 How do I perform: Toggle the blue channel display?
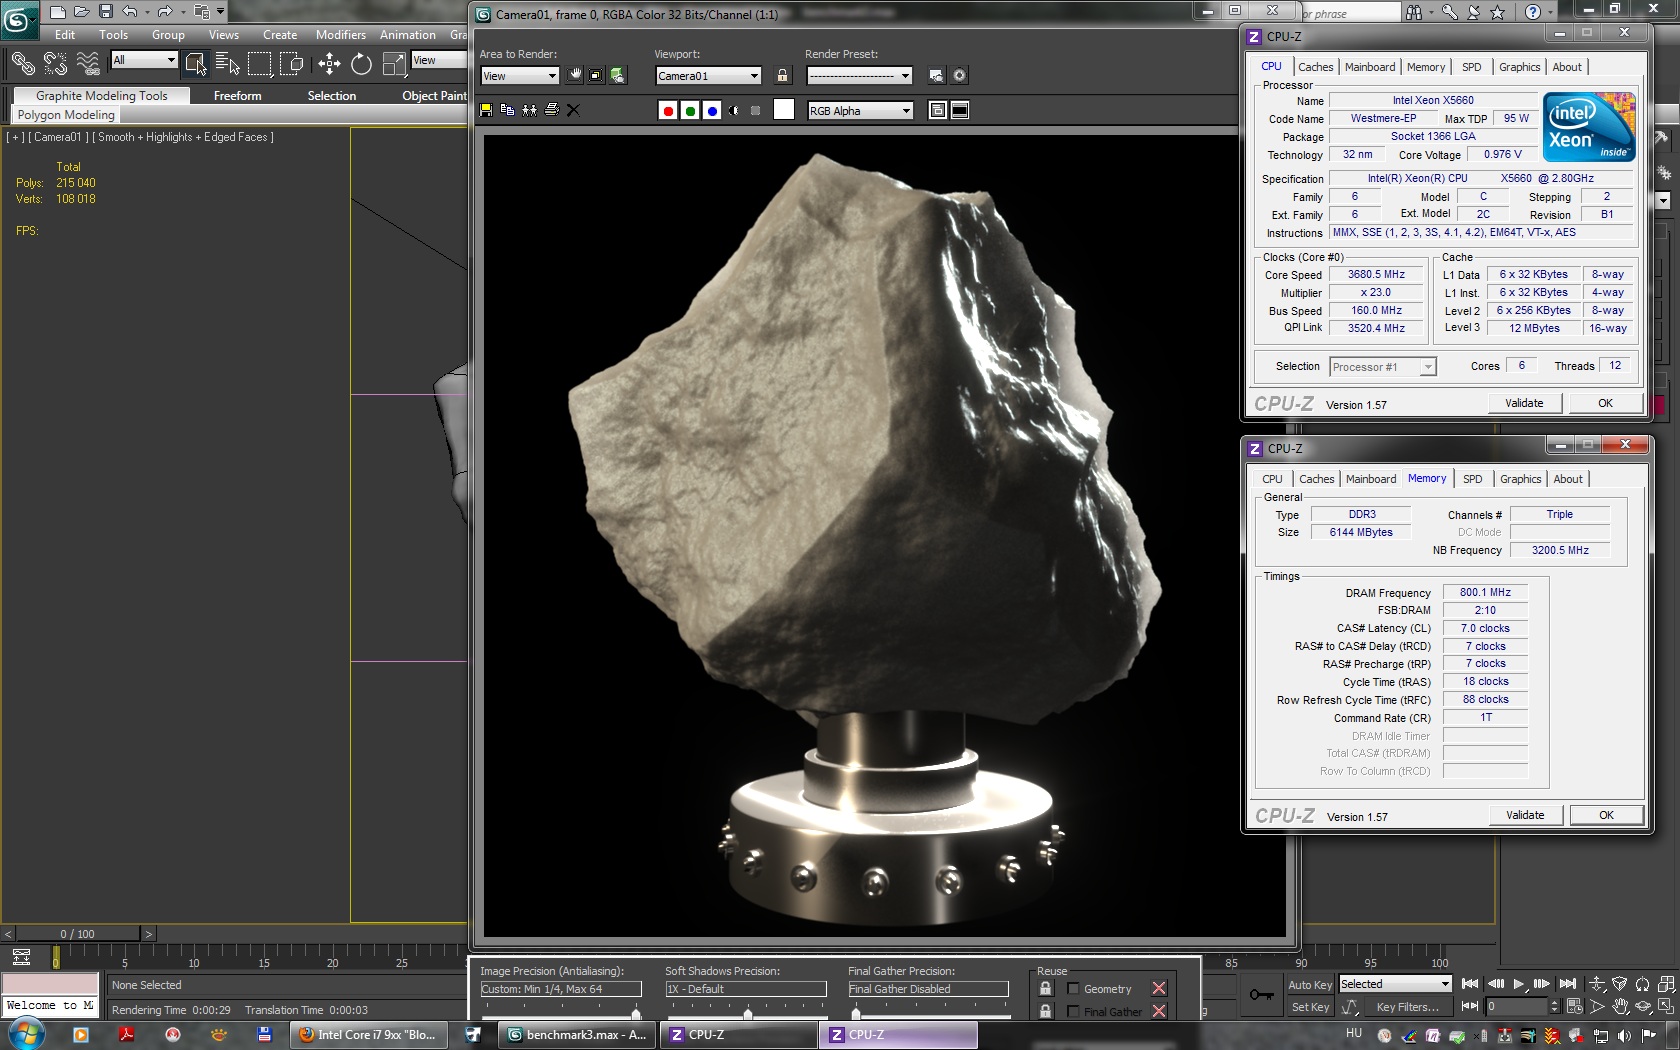[x=712, y=110]
